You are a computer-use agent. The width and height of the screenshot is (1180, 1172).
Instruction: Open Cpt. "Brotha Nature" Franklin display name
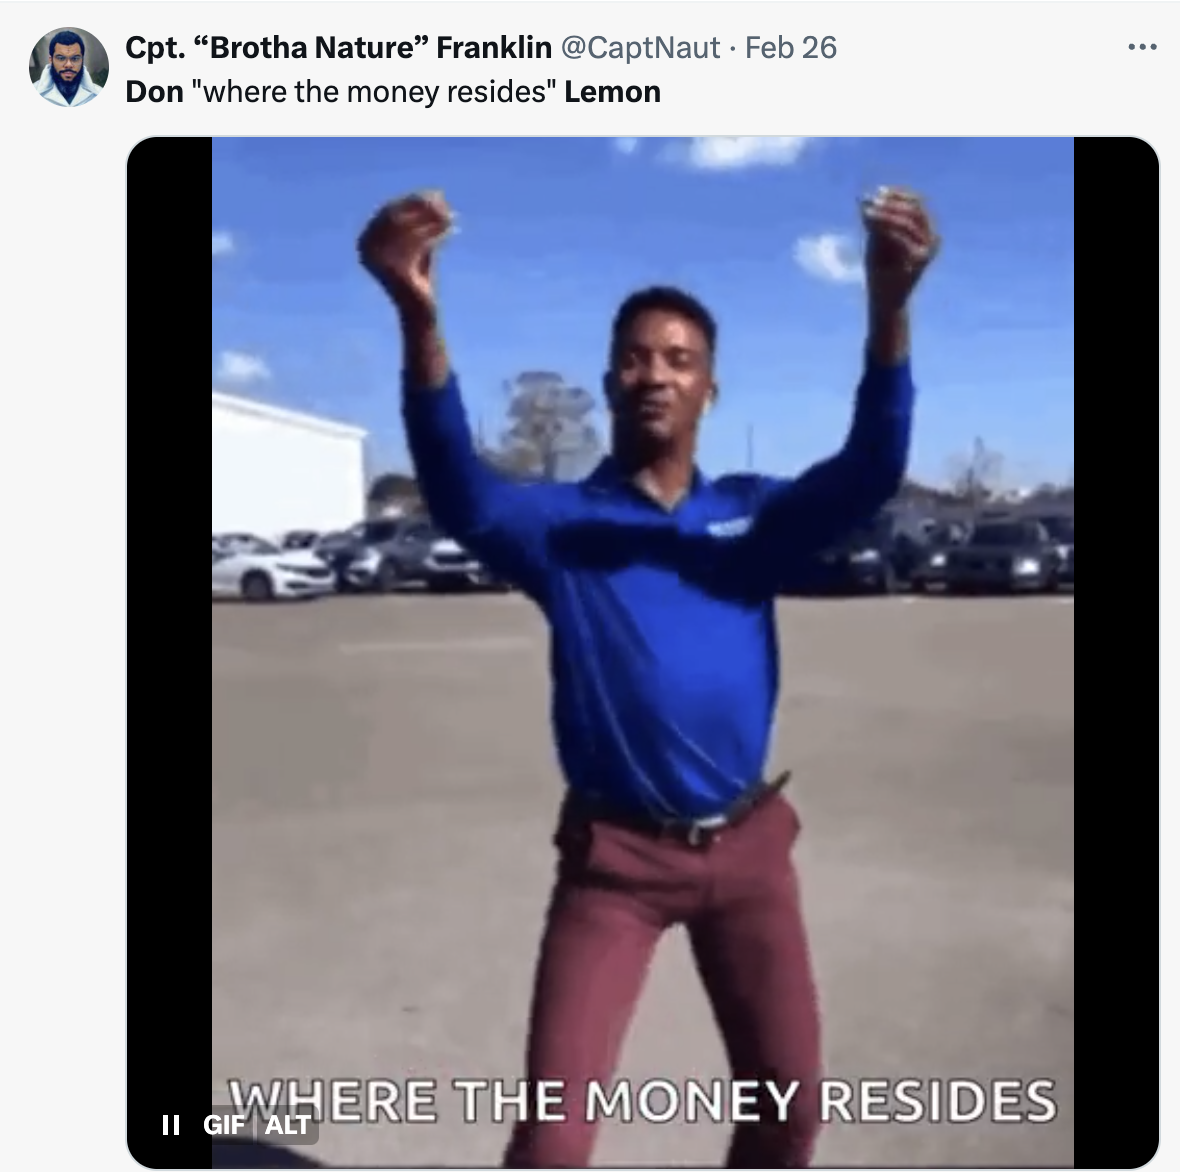[x=338, y=47]
